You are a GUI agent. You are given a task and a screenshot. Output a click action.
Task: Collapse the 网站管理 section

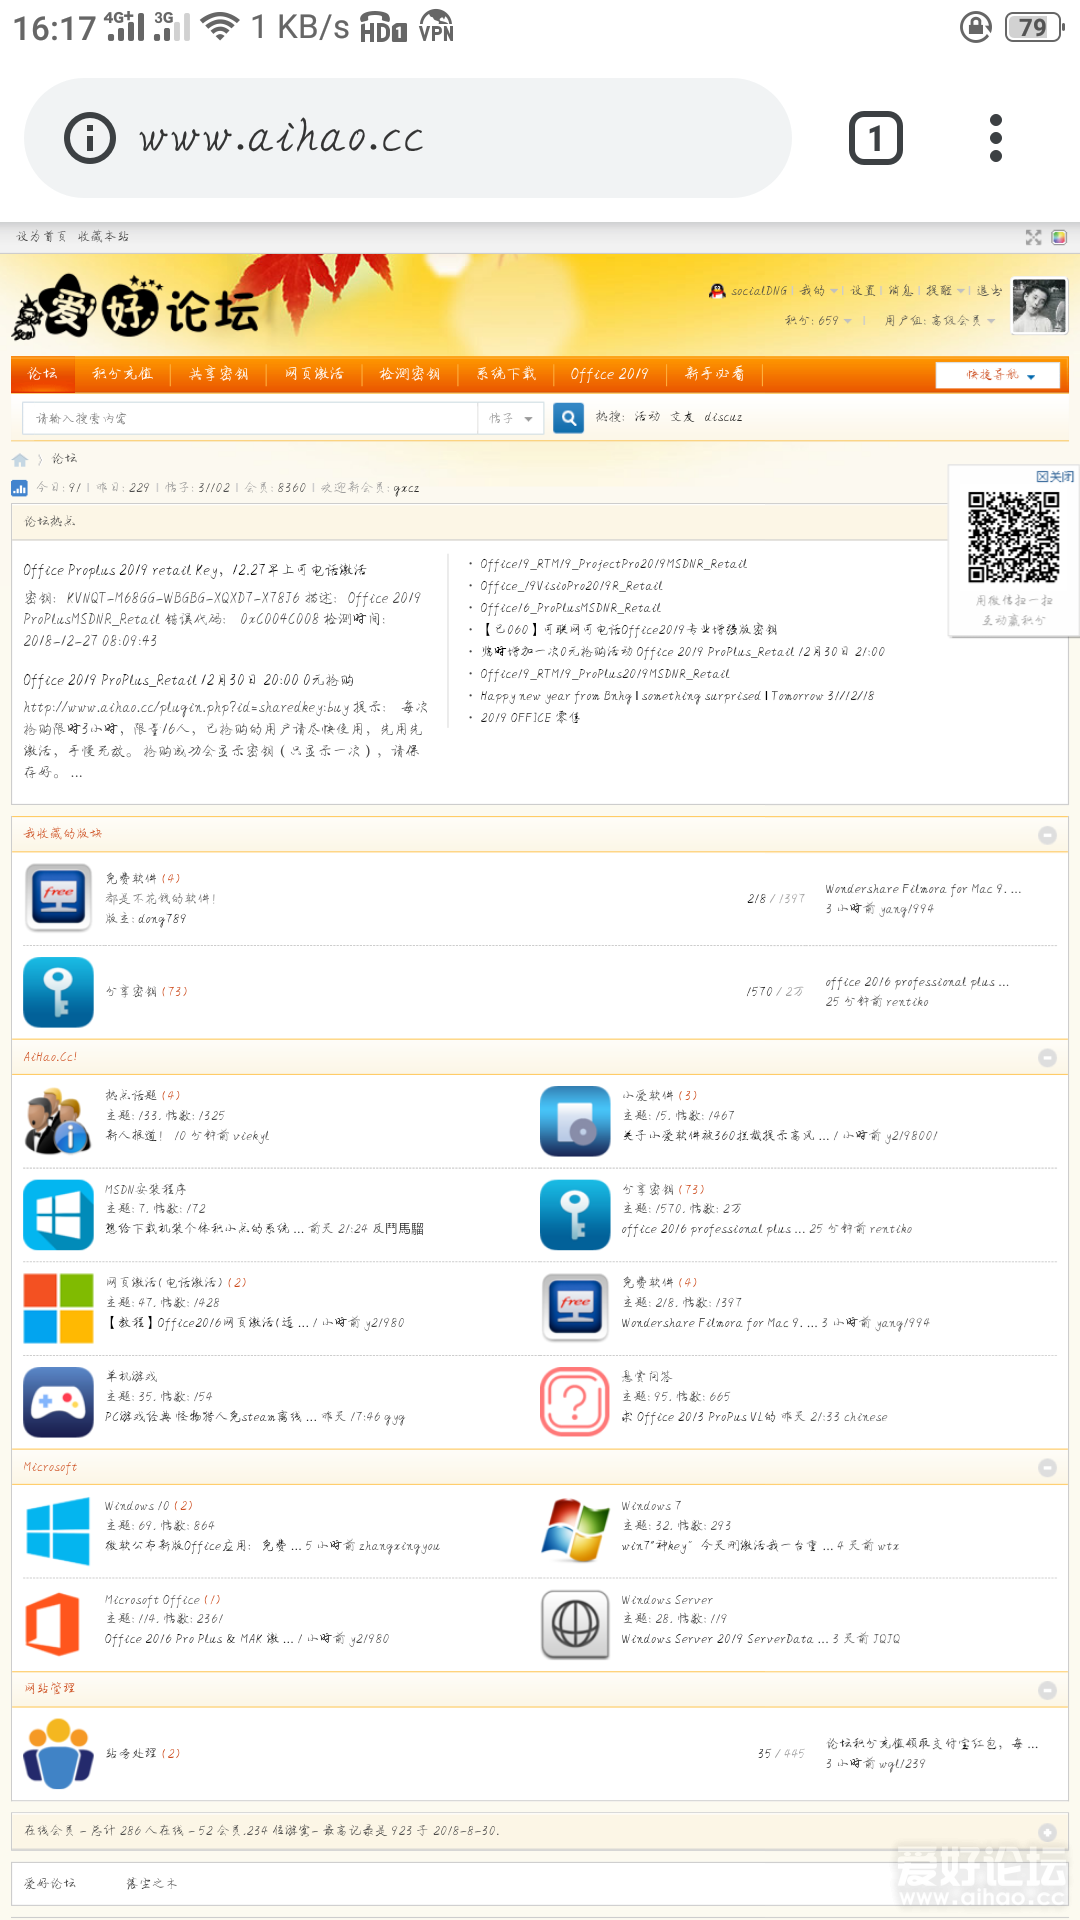tap(1047, 1690)
